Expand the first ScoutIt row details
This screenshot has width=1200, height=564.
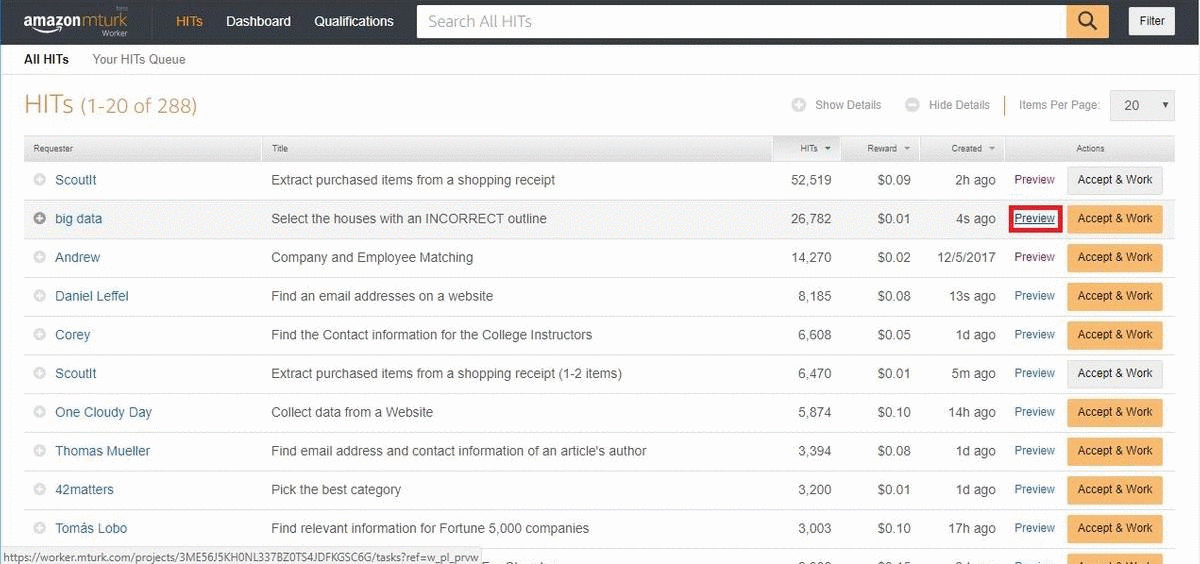pos(40,180)
